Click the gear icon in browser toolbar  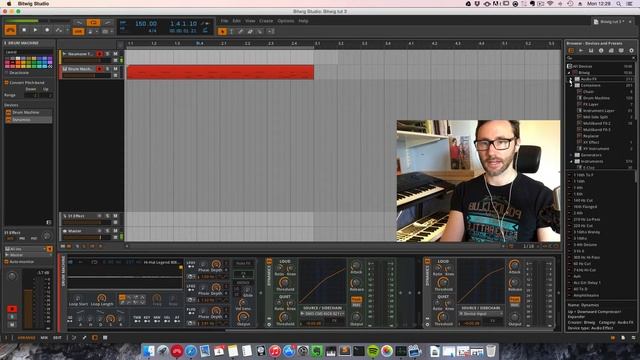pos(631,51)
